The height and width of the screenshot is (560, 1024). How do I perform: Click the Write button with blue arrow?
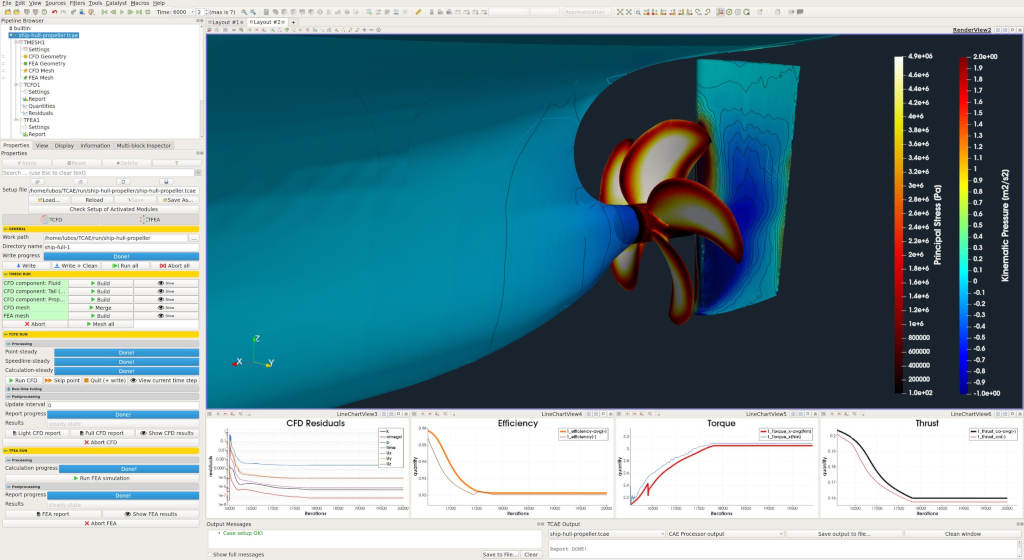click(26, 266)
